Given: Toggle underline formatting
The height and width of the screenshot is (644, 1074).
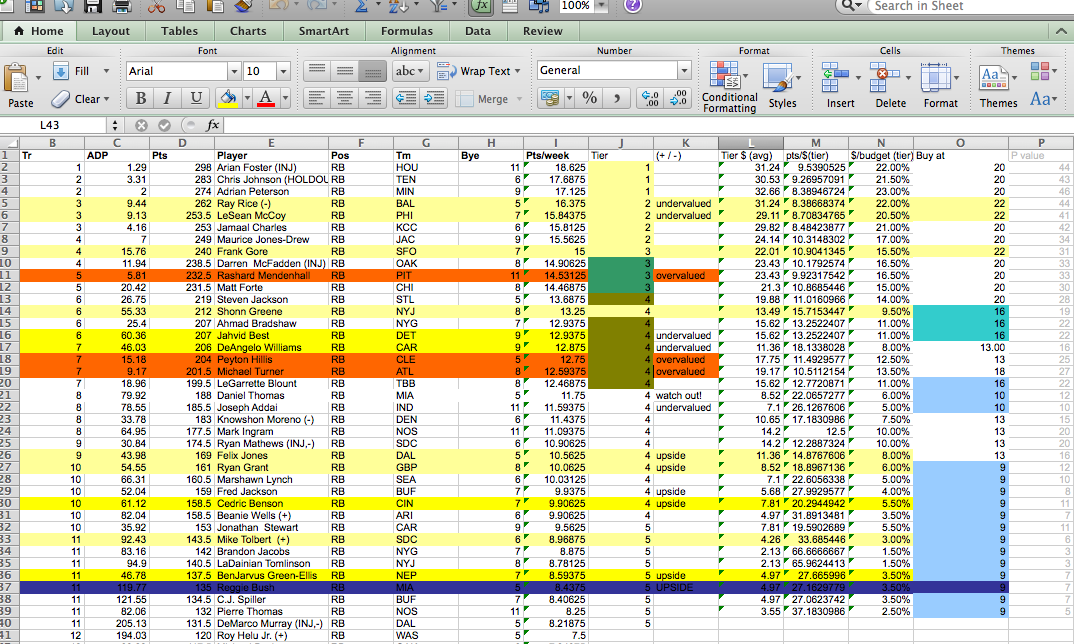Looking at the screenshot, I should point(195,98).
